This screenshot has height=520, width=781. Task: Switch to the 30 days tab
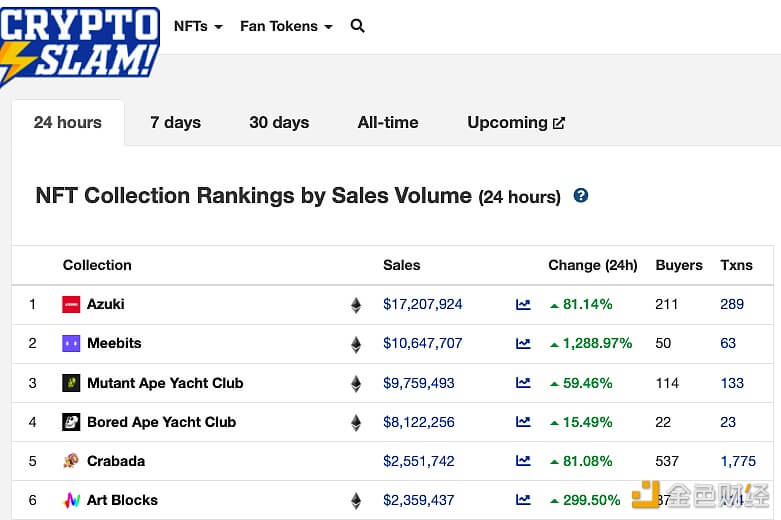pyautogui.click(x=279, y=123)
